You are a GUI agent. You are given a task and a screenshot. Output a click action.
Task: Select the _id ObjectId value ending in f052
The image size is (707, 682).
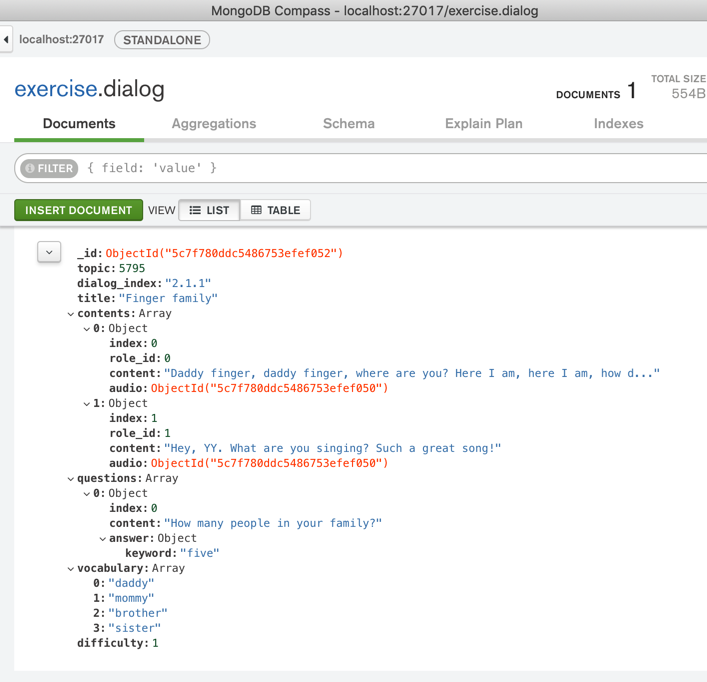click(225, 253)
